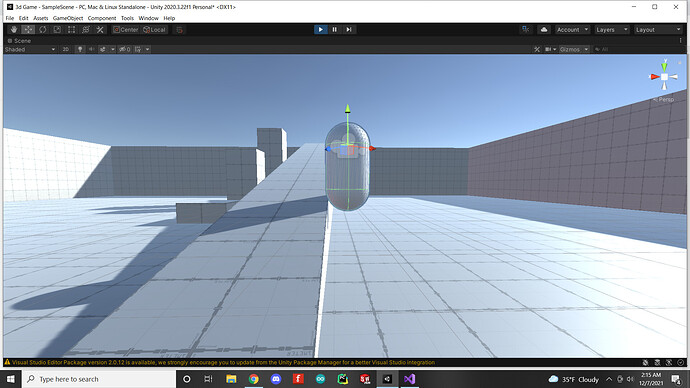The height and width of the screenshot is (388, 690).
Task: Open the Window menu
Action: (x=148, y=18)
